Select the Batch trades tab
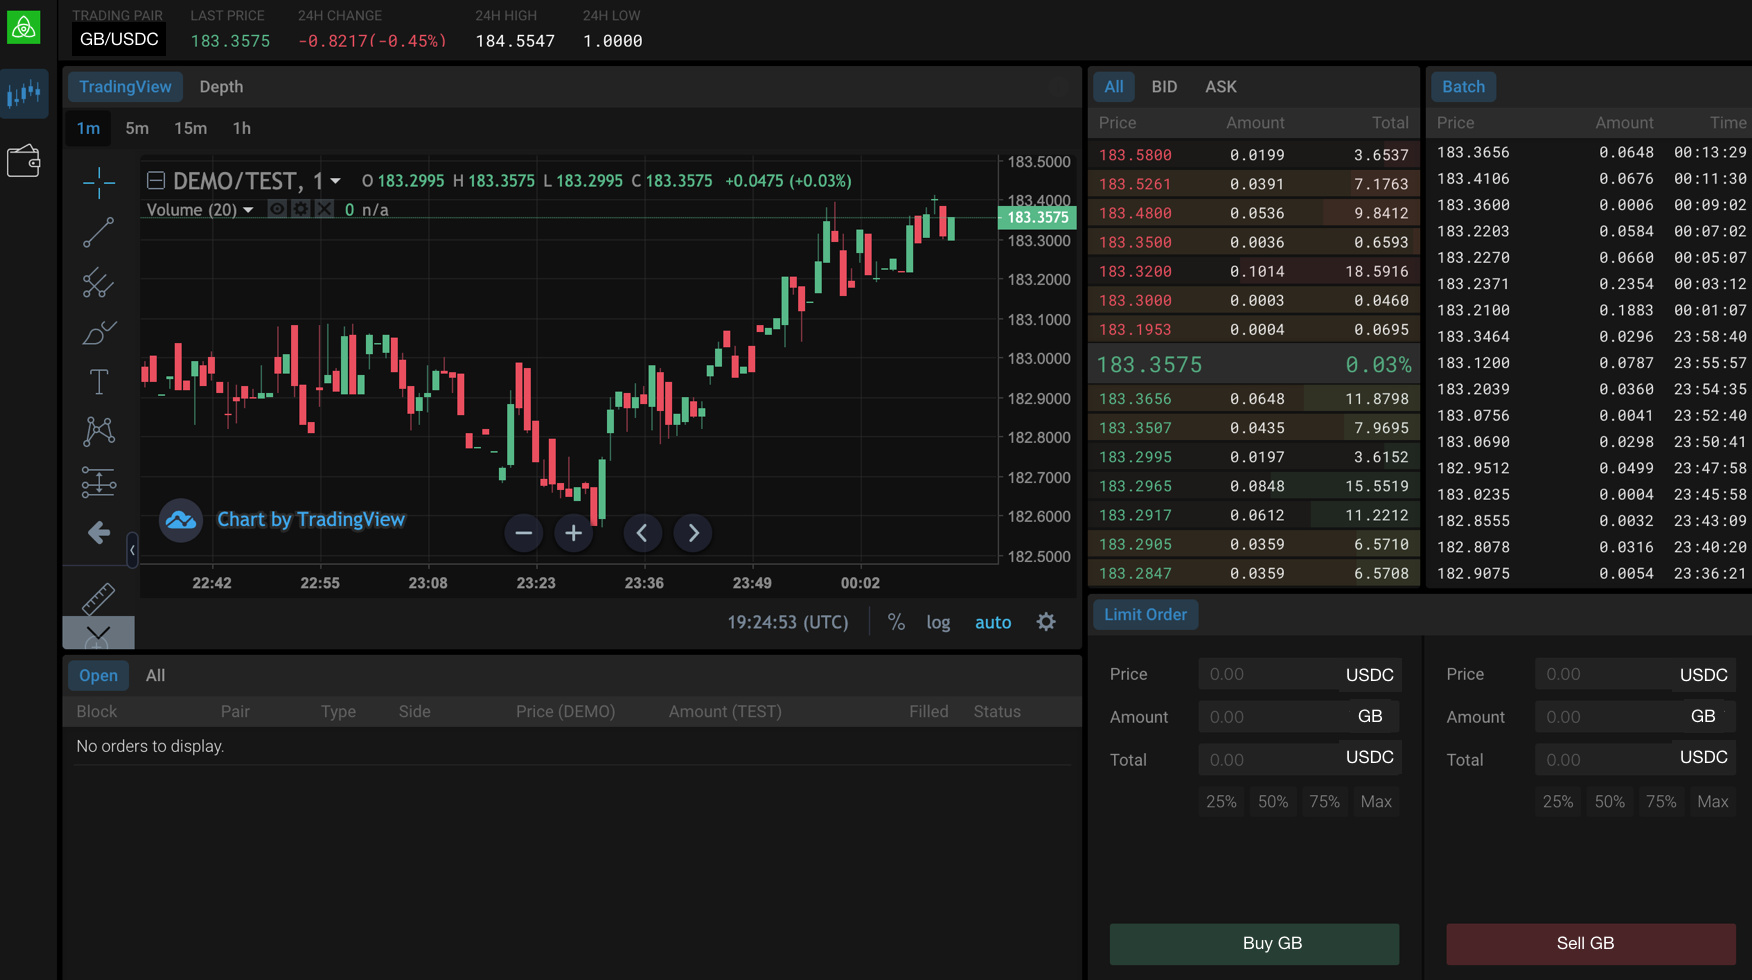Viewport: 1752px width, 980px height. click(x=1463, y=87)
